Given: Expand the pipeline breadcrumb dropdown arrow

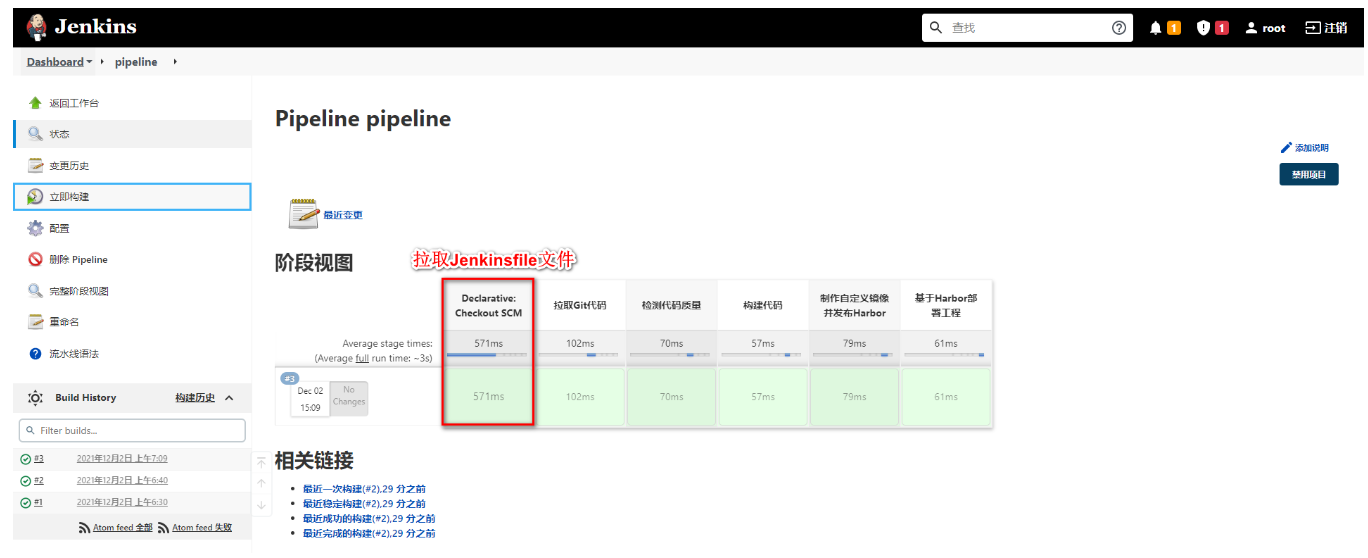Looking at the screenshot, I should coord(175,62).
